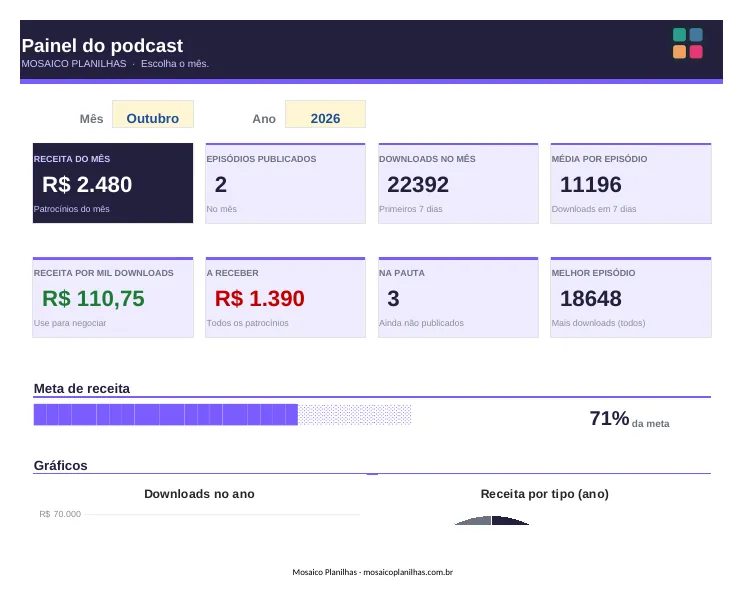Select the R$ 2.480 revenue value
743x597 pixels.
click(87, 184)
